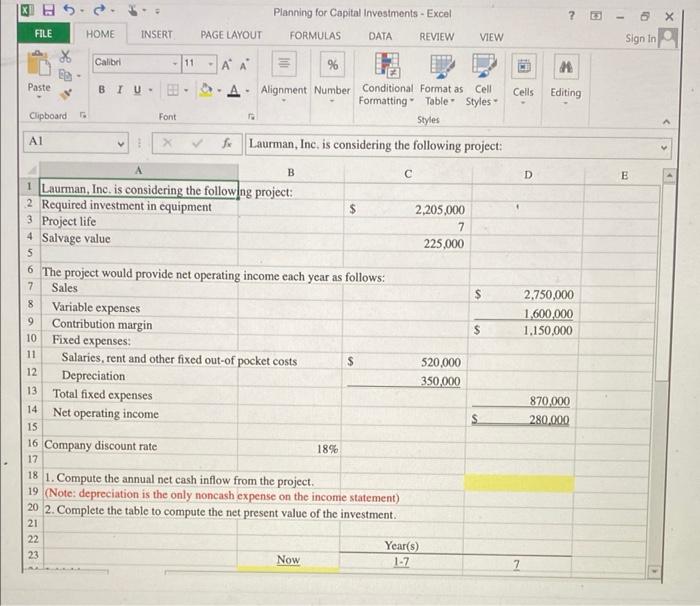Viewport: 700px width, 606px height.
Task: Collapse the ribbon with up caret
Action: click(666, 121)
